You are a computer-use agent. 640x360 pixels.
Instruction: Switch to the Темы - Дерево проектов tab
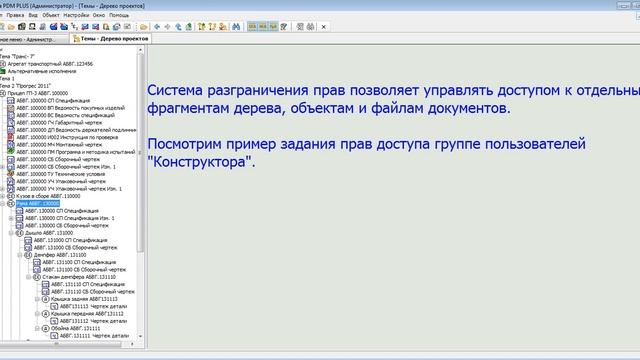(x=111, y=39)
